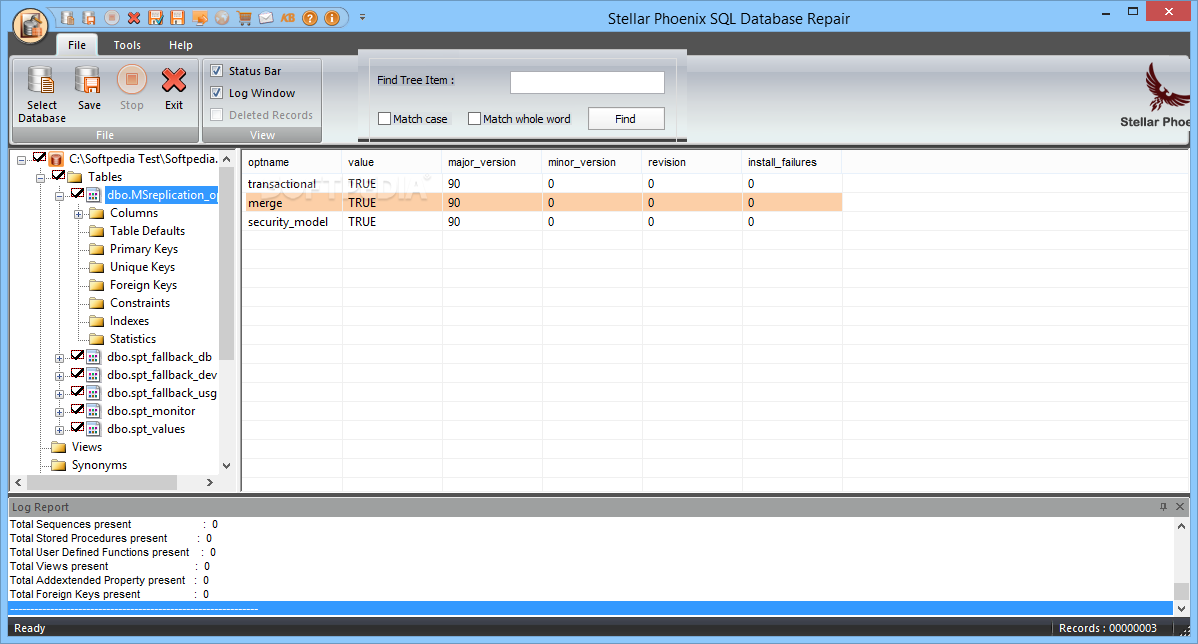This screenshot has width=1198, height=644.
Task: Collapse the dbo.MSreplication table node
Action: point(59,196)
